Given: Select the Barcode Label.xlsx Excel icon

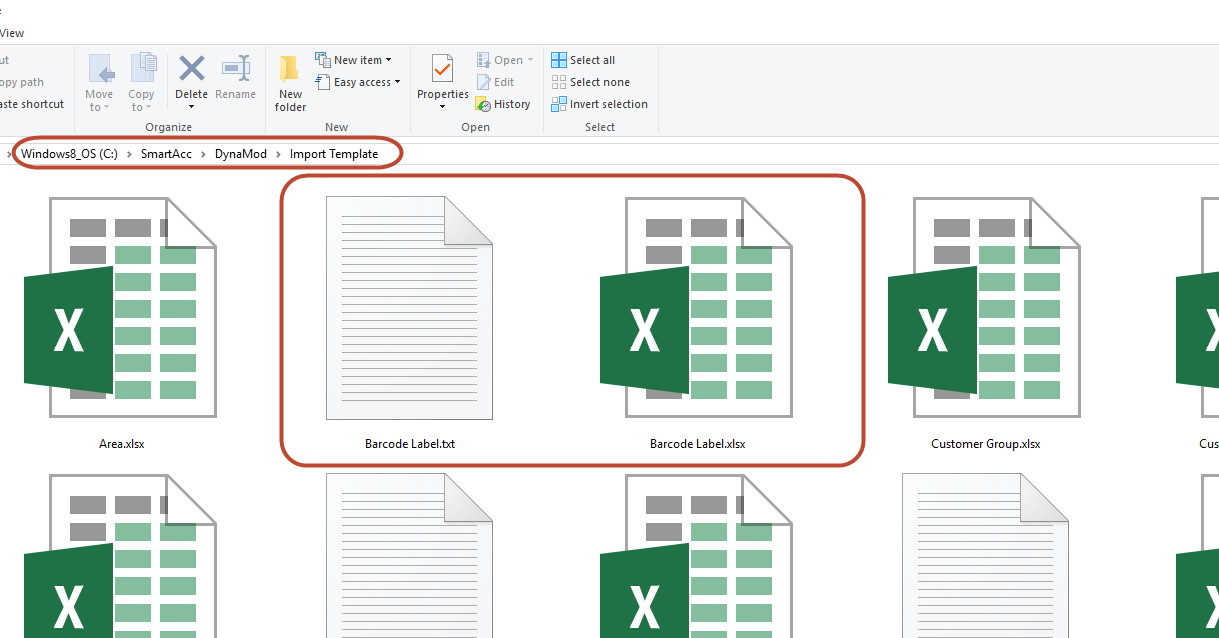Looking at the screenshot, I should (x=697, y=307).
